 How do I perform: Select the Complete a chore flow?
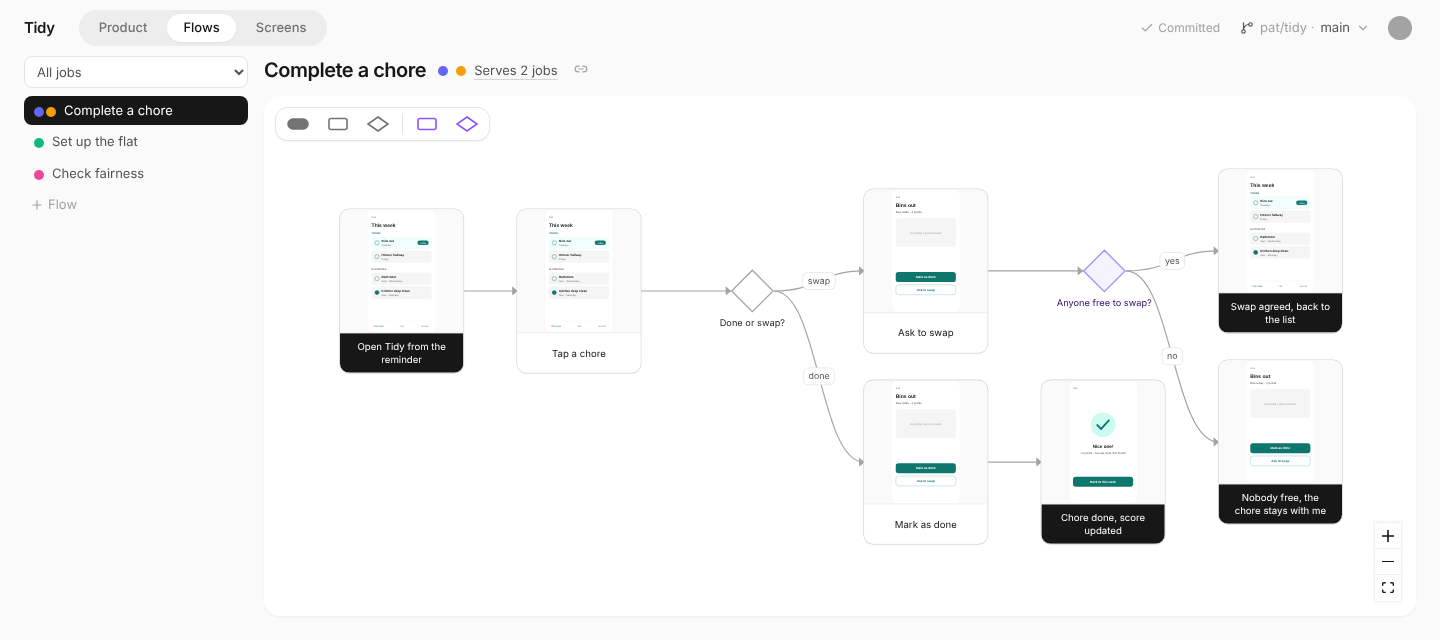(x=136, y=110)
